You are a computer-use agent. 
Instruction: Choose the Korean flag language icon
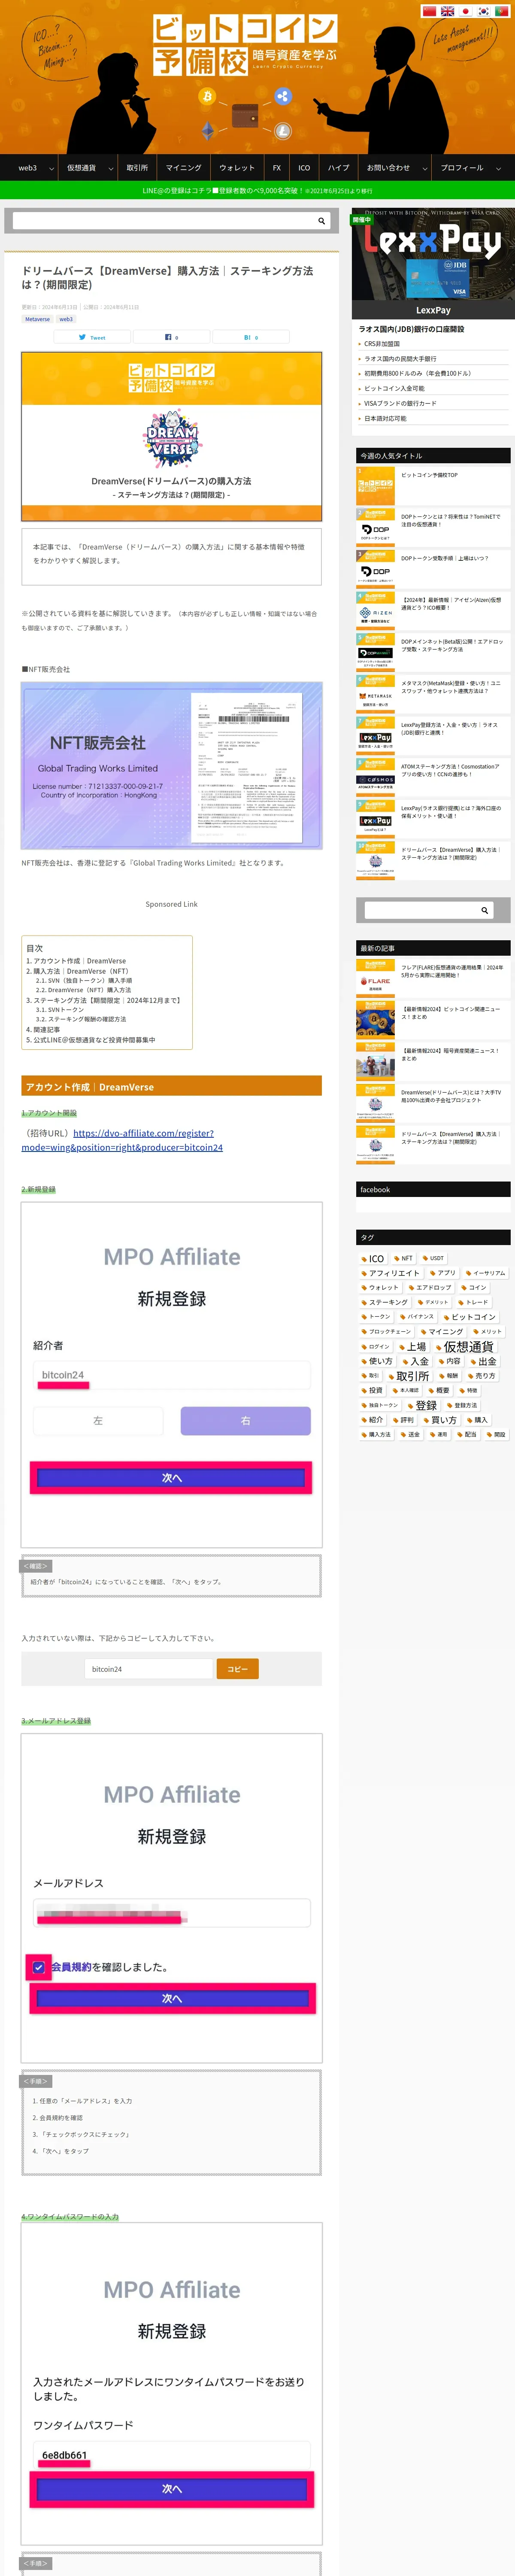(x=483, y=11)
